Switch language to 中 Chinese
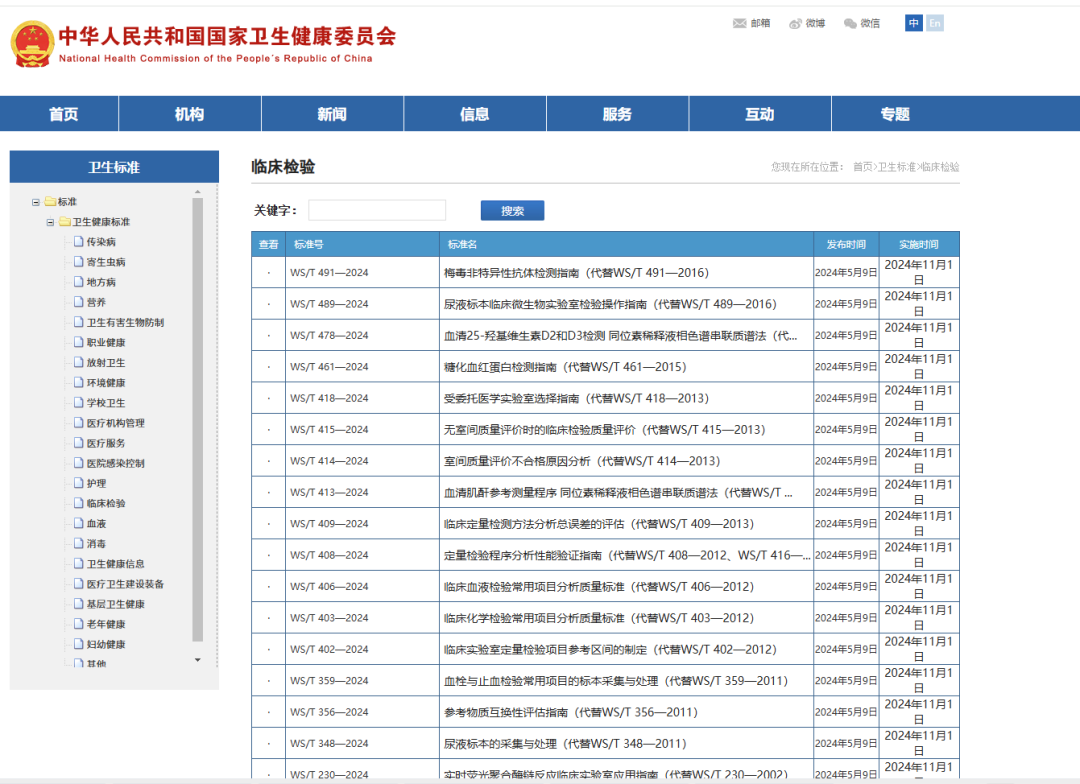Screen dimensions: 1080x784 [913, 23]
